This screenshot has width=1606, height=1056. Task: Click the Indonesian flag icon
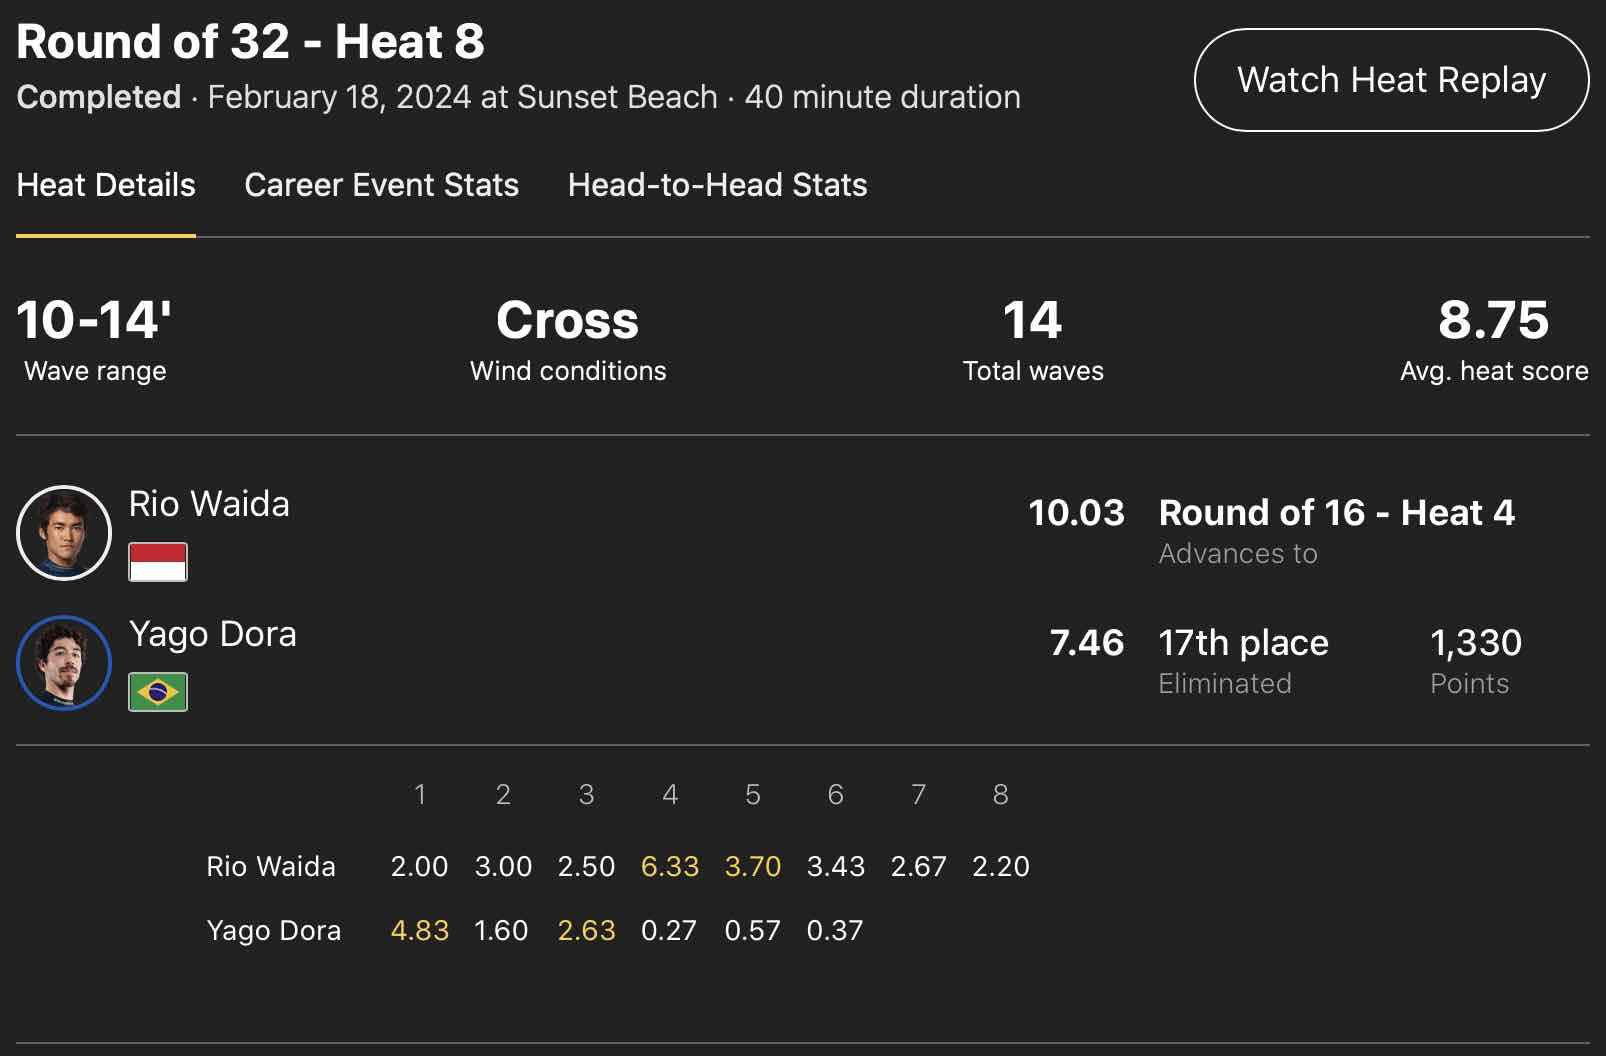(158, 562)
